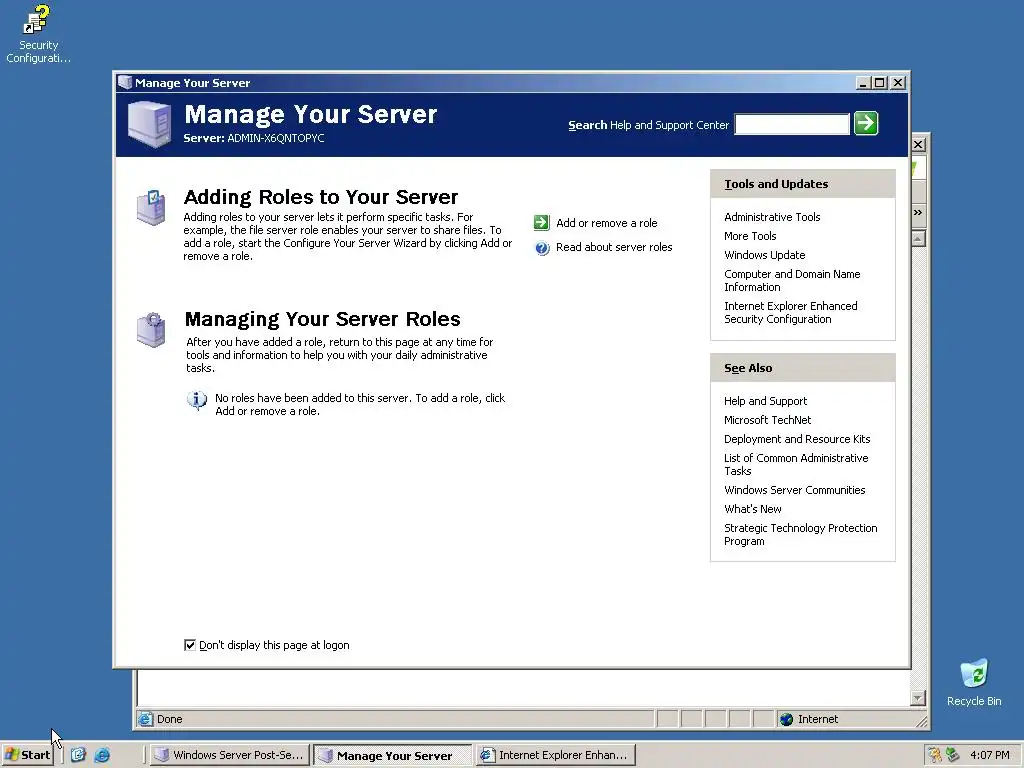The image size is (1024, 768).
Task: Open Strategic Technology Protection Program link
Action: coord(801,534)
